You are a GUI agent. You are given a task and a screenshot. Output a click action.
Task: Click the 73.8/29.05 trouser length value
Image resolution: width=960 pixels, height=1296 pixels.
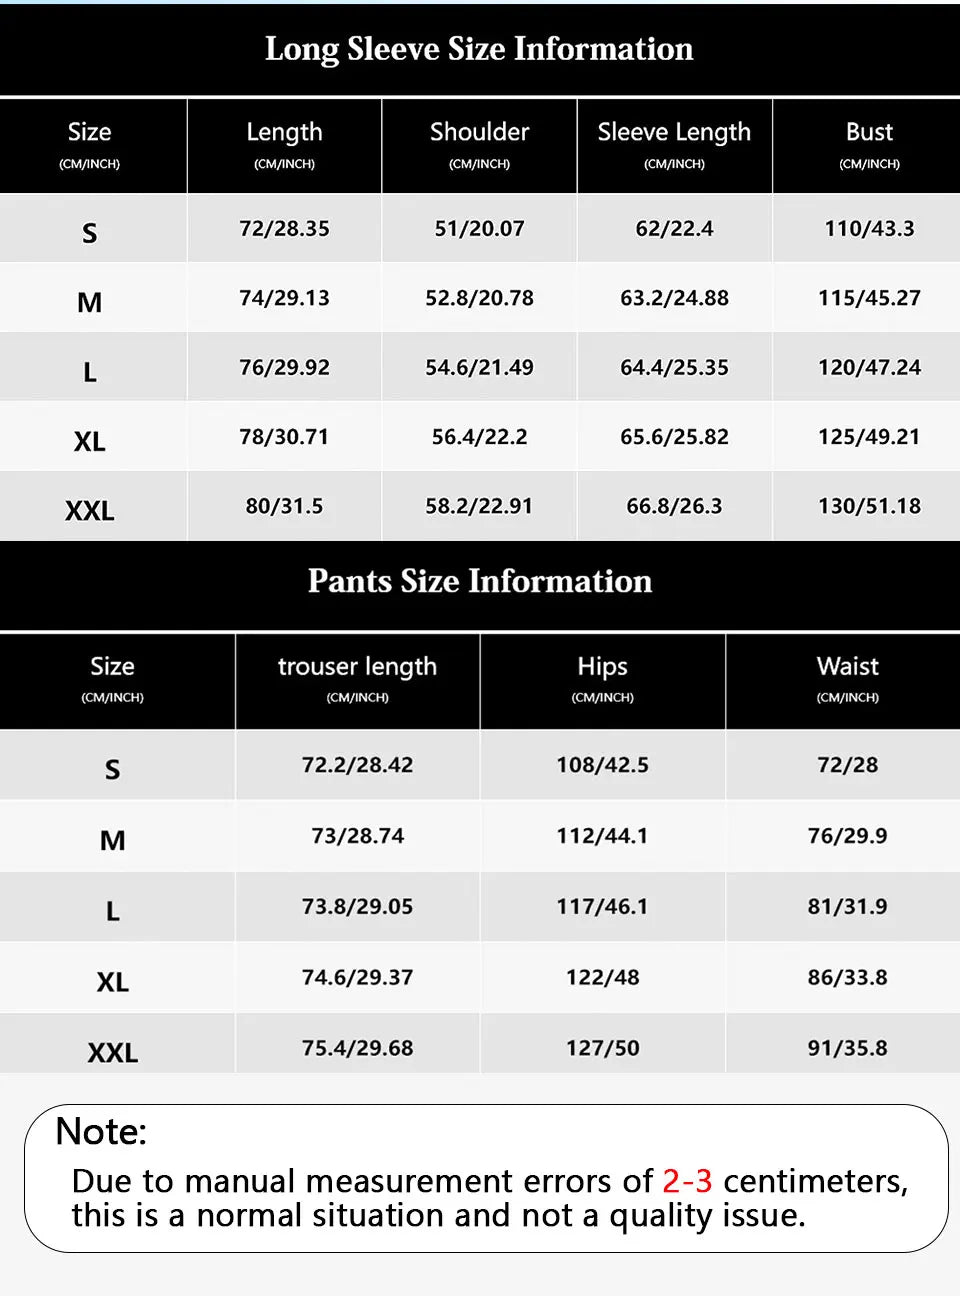pos(357,906)
